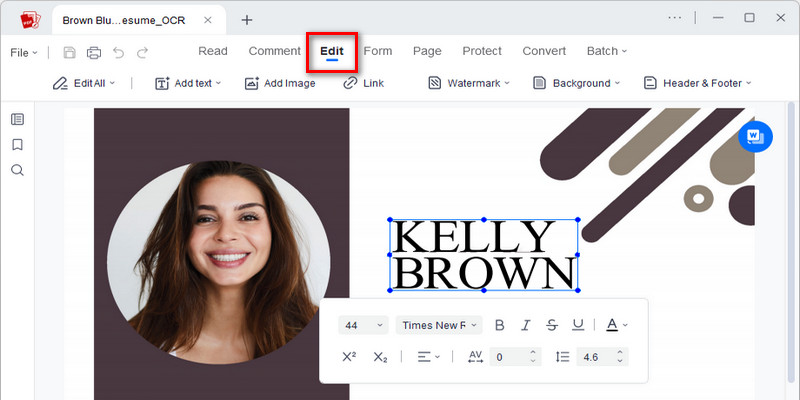This screenshot has height=400, width=800.
Task: Click the KELLY BROWN text box
Action: click(484, 255)
